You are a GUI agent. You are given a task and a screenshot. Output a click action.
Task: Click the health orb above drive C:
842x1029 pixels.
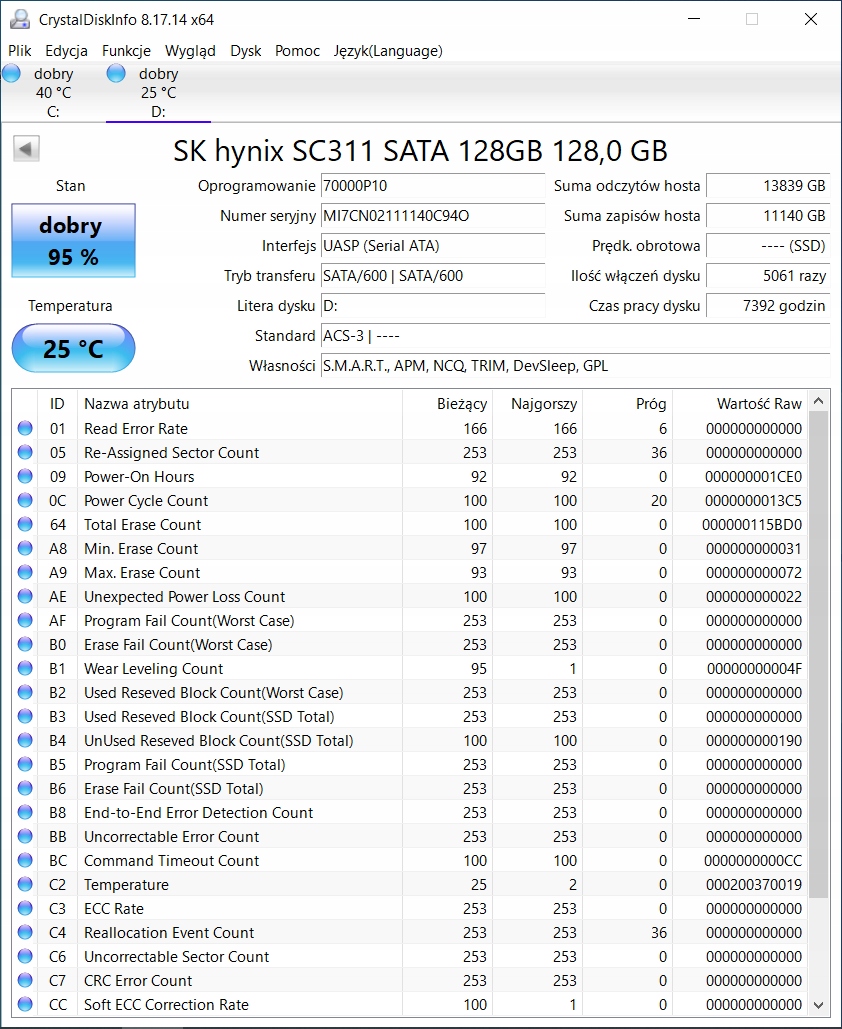(x=12, y=73)
